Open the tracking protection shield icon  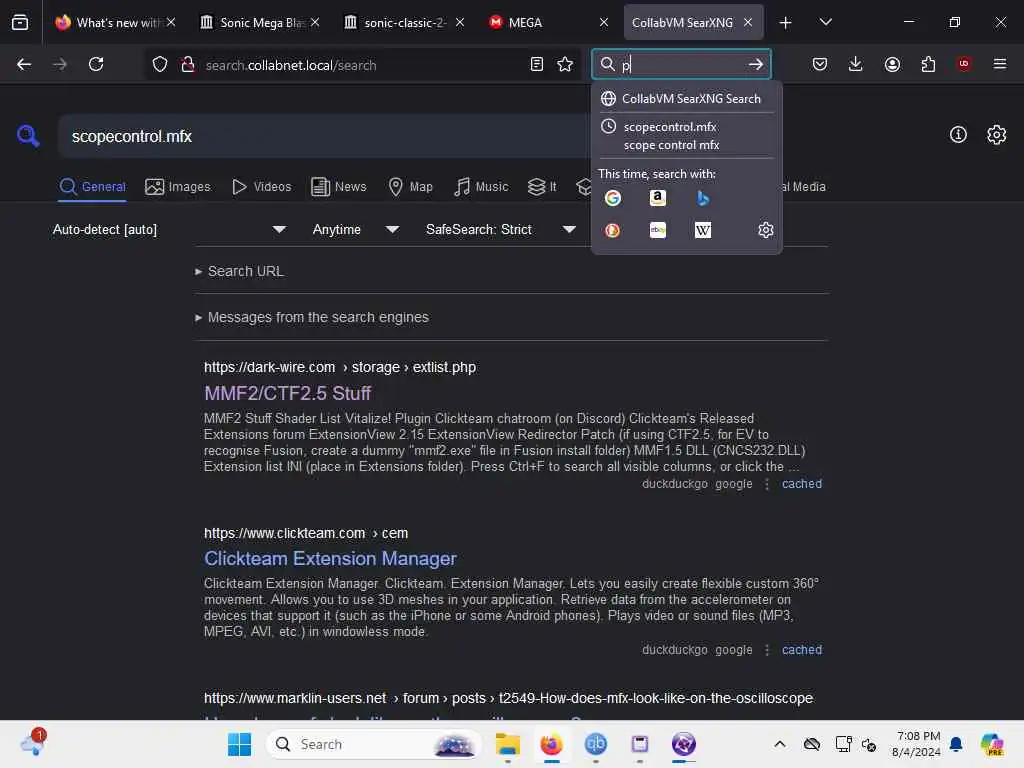160,64
